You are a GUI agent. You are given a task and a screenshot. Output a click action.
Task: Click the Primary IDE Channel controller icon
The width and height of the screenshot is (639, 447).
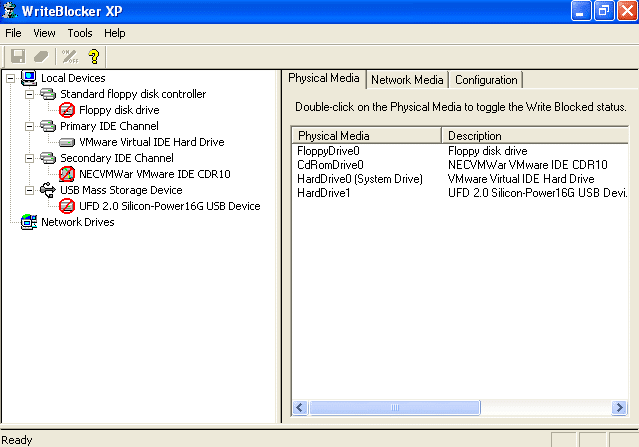pos(48,126)
